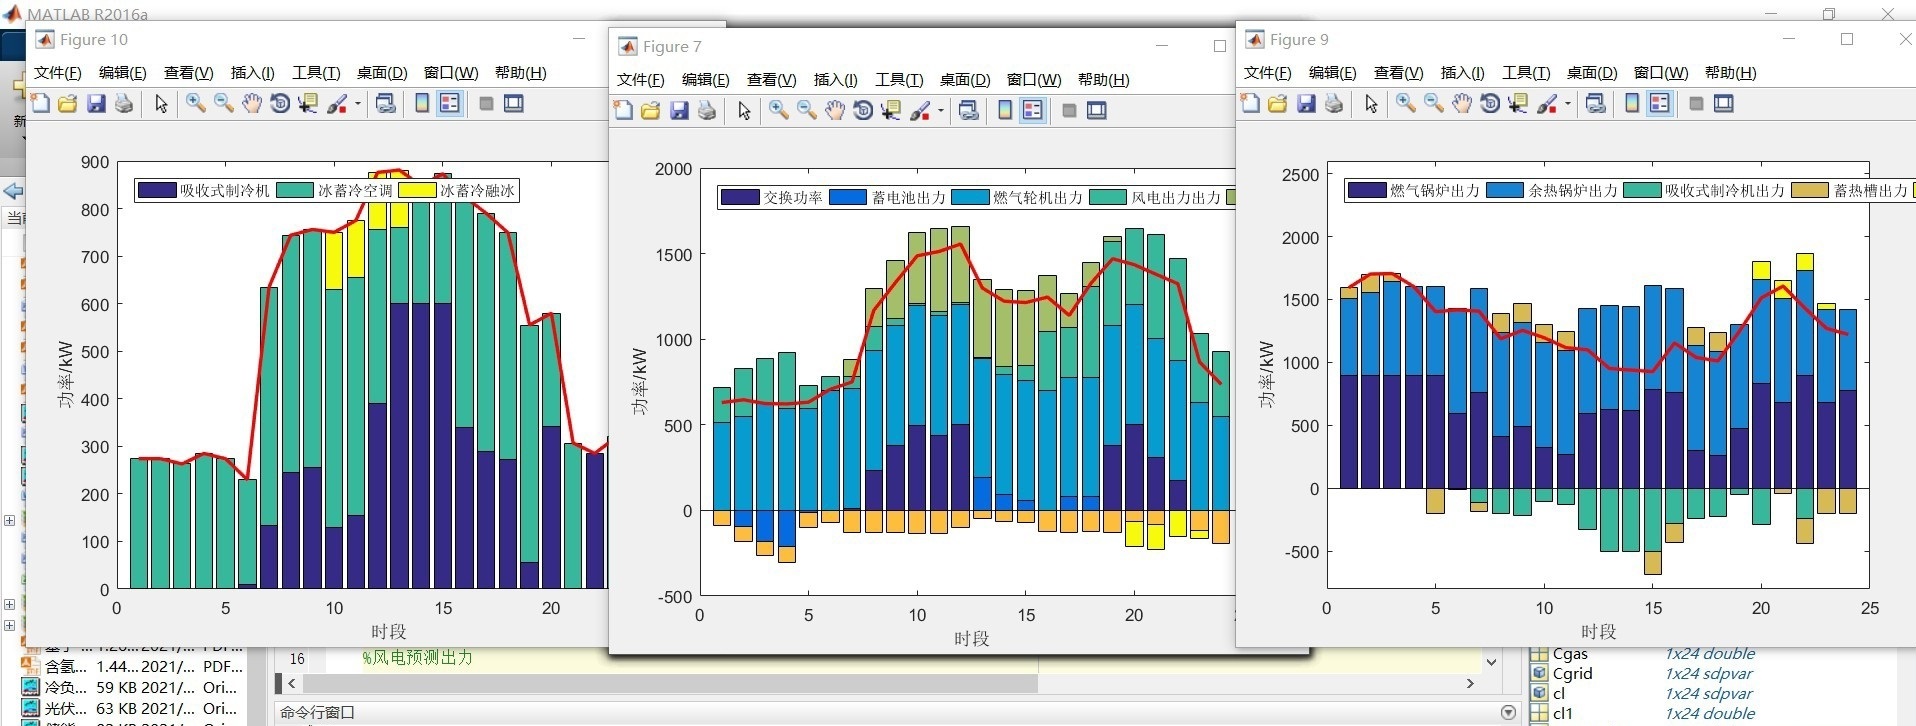Activate Data Cursor tool in Figure 10
The image size is (1916, 726).
pos(308,103)
